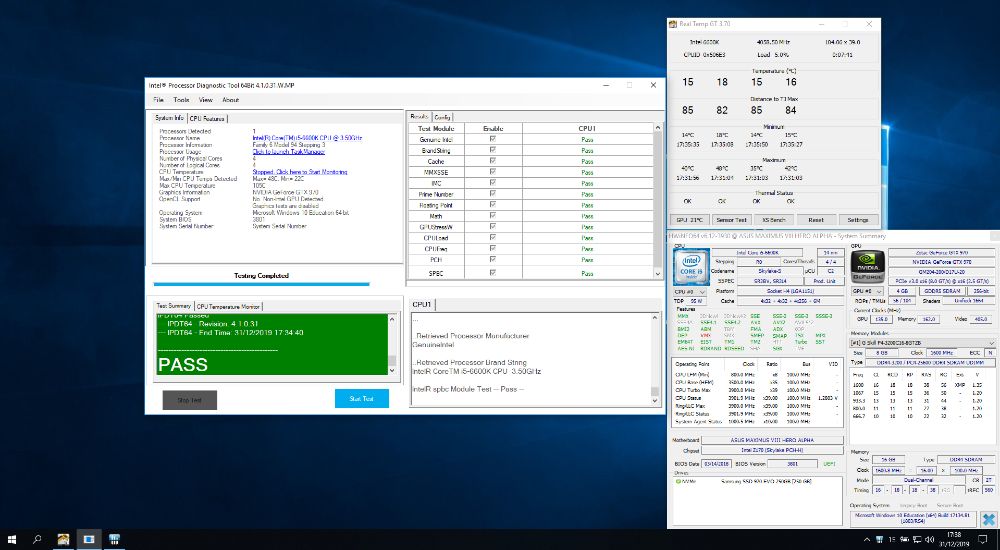Select the System Info tab
The height and width of the screenshot is (550, 1000).
click(x=170, y=117)
